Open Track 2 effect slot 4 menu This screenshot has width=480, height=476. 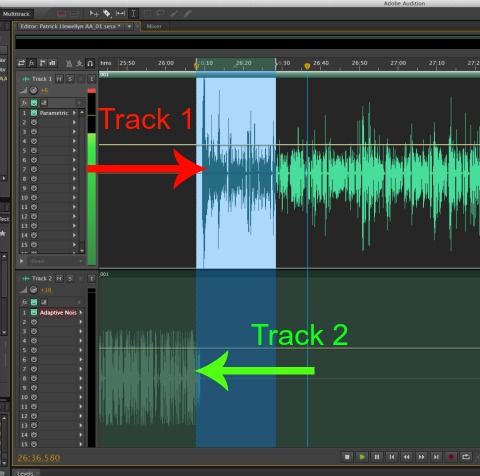[81, 341]
